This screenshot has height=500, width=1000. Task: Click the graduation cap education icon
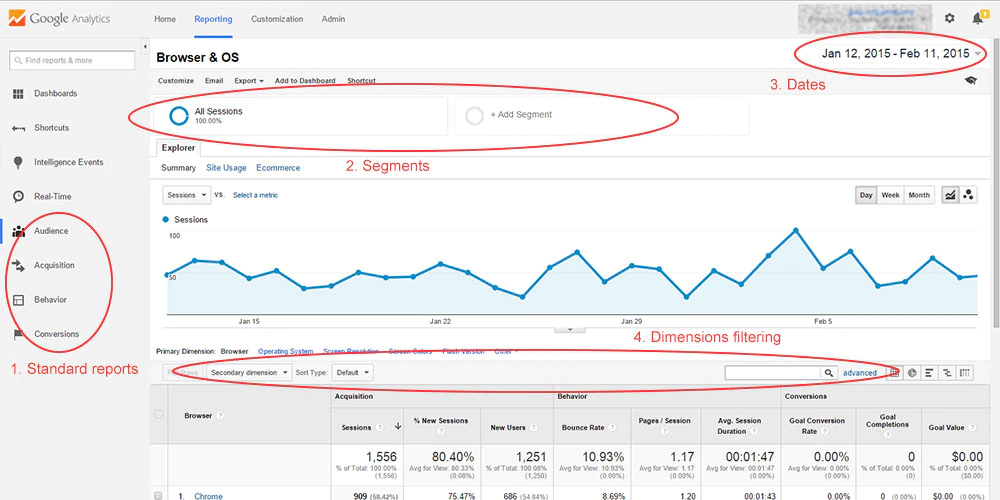point(969,81)
